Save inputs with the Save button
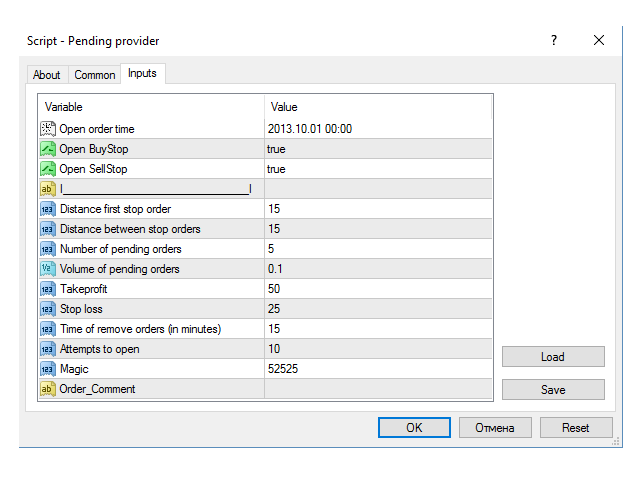This screenshot has width=640, height=480. [x=553, y=389]
